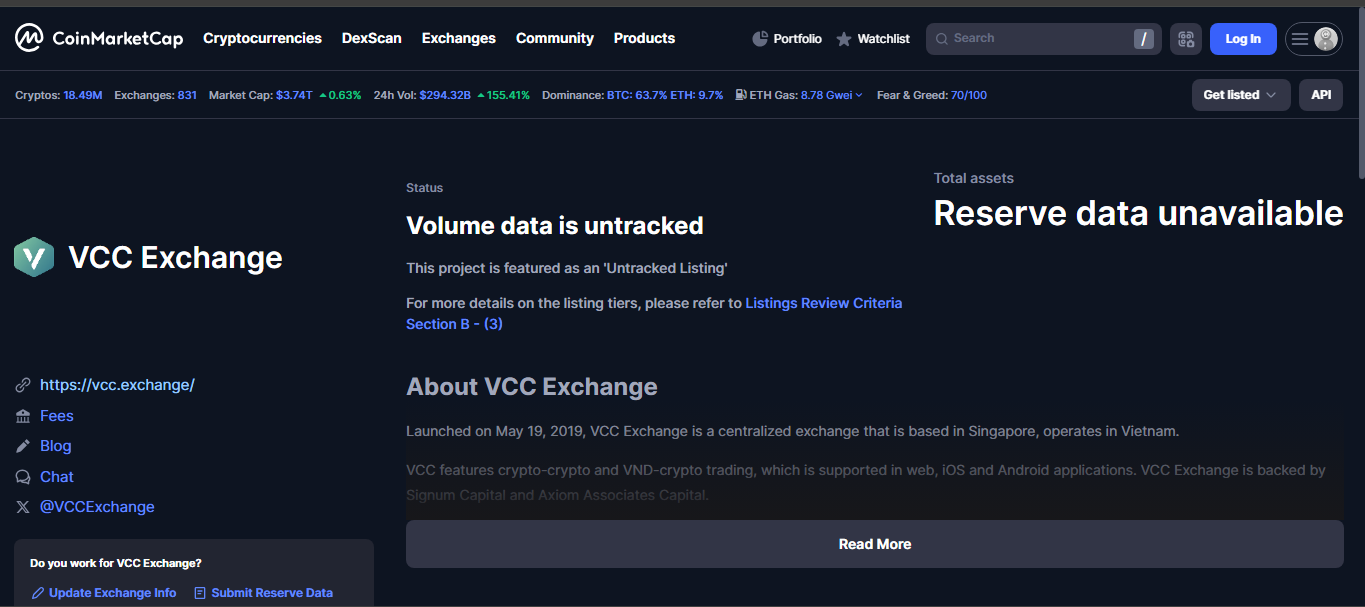
Task: Click the Volume data is untracked heading
Action: point(555,226)
